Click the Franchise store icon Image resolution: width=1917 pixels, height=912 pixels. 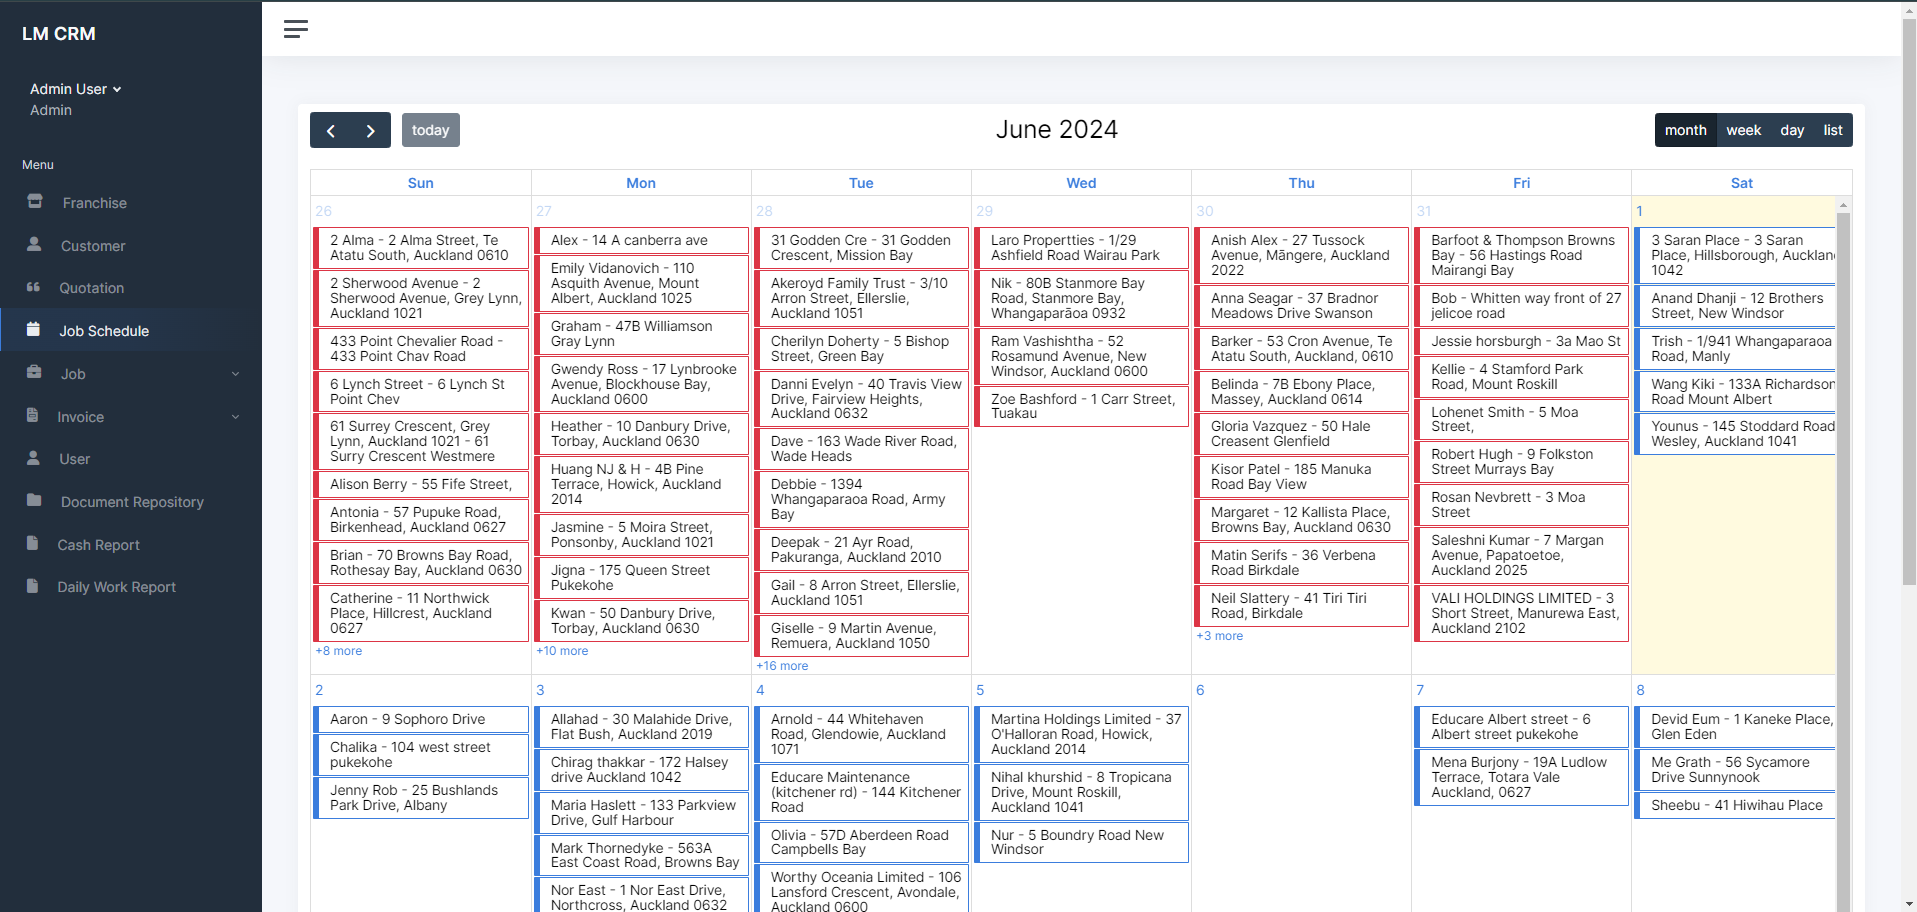[x=35, y=201]
